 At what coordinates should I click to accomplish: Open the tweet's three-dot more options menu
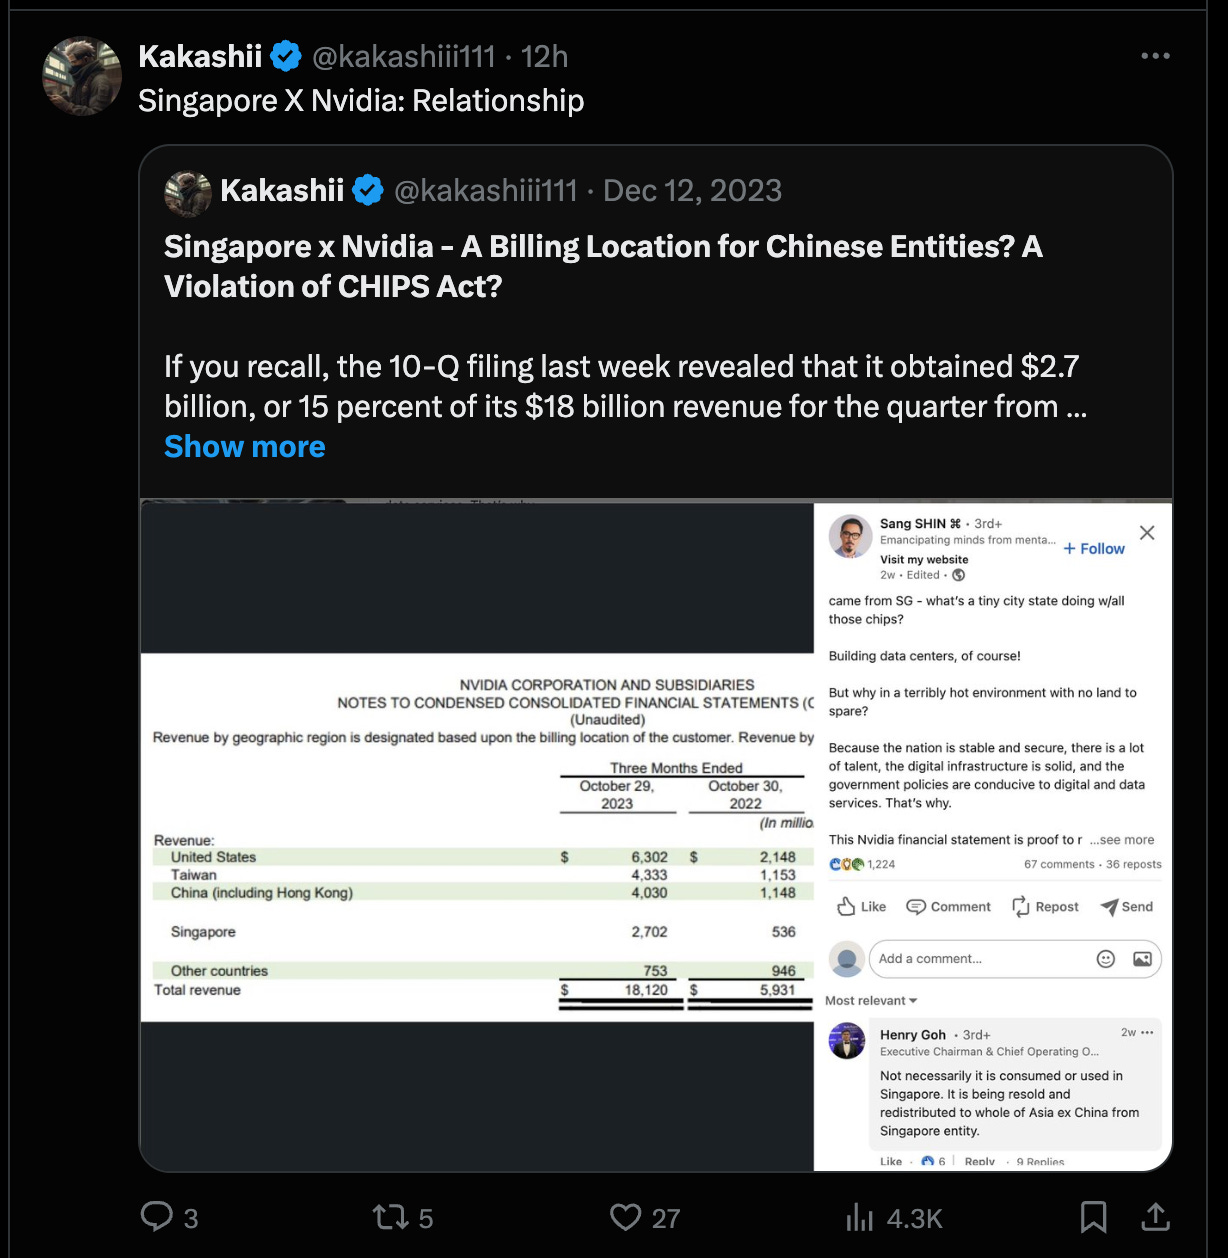(x=1155, y=56)
